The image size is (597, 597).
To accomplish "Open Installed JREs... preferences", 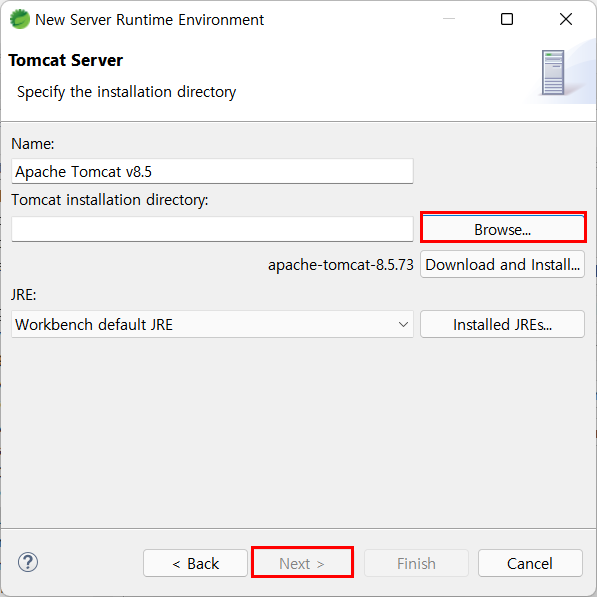I will click(x=502, y=324).
